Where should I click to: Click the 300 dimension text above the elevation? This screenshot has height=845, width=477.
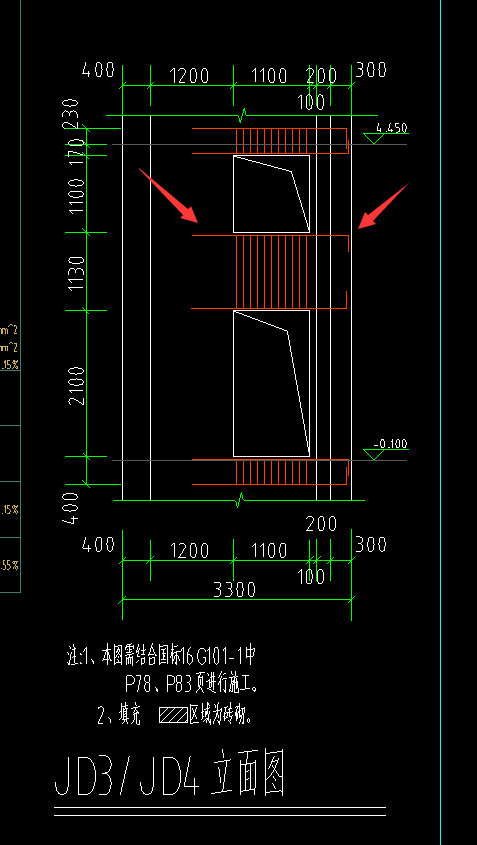tap(371, 70)
